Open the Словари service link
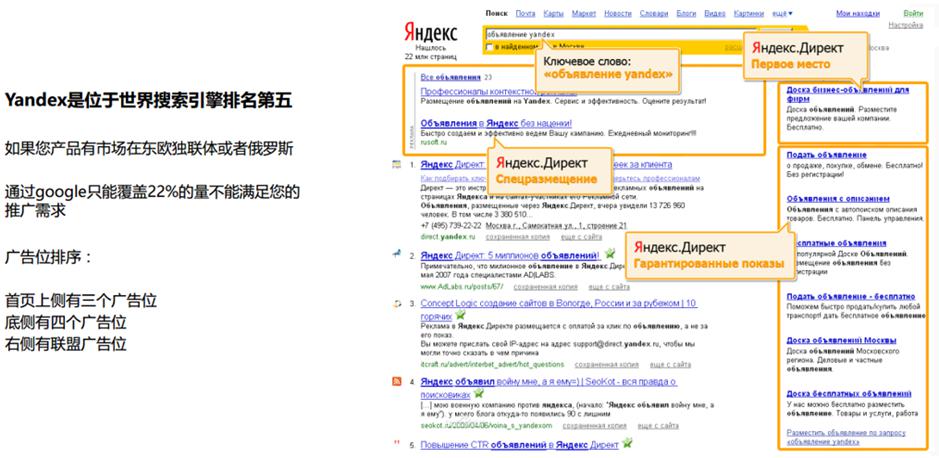This screenshot has width=939, height=458. click(x=654, y=13)
